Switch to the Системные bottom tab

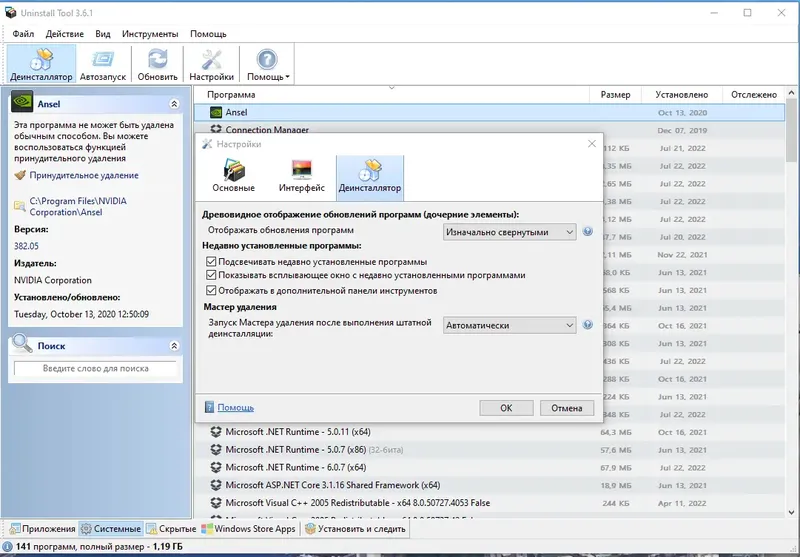111,529
